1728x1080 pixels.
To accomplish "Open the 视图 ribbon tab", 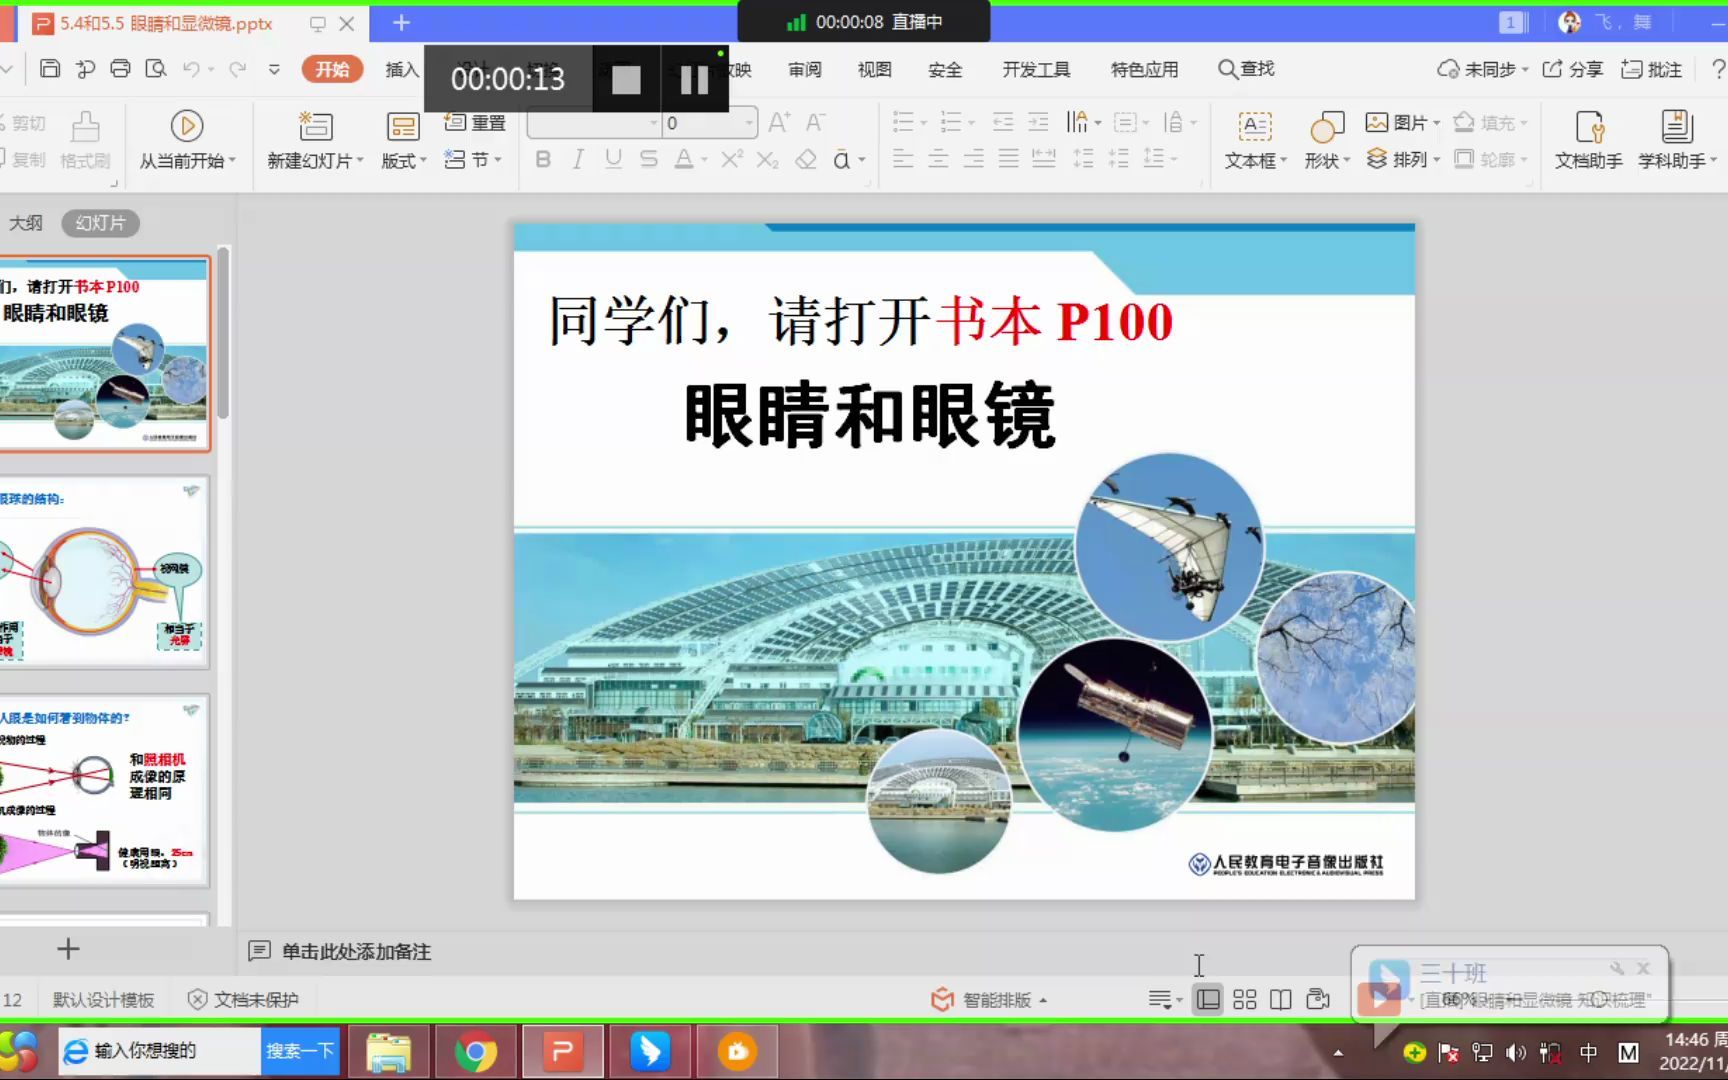I will point(875,69).
